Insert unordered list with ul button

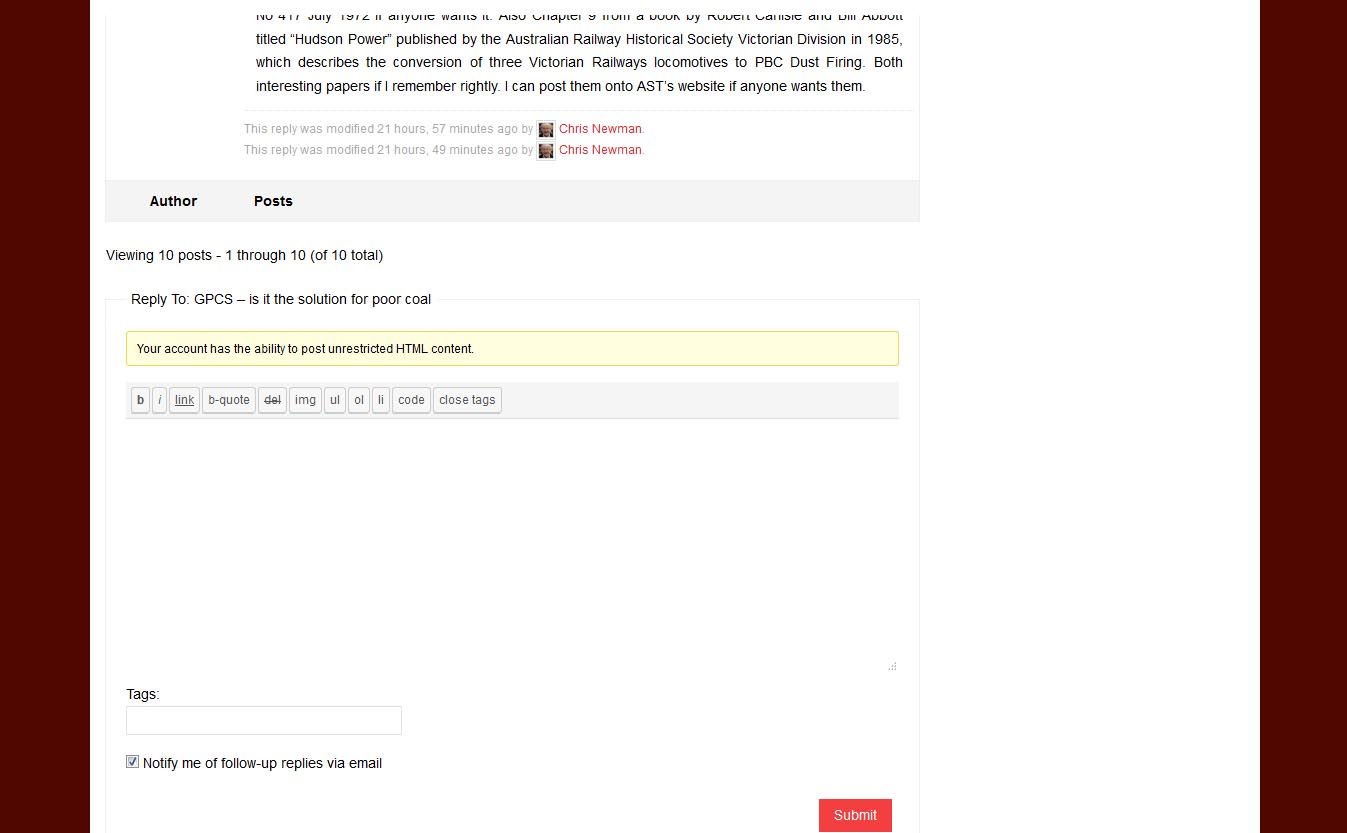(334, 400)
